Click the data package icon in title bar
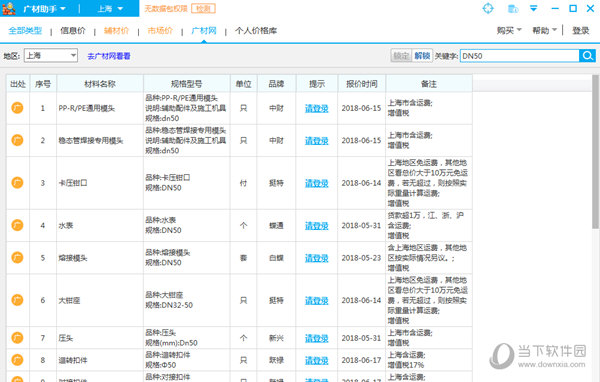 pos(512,8)
